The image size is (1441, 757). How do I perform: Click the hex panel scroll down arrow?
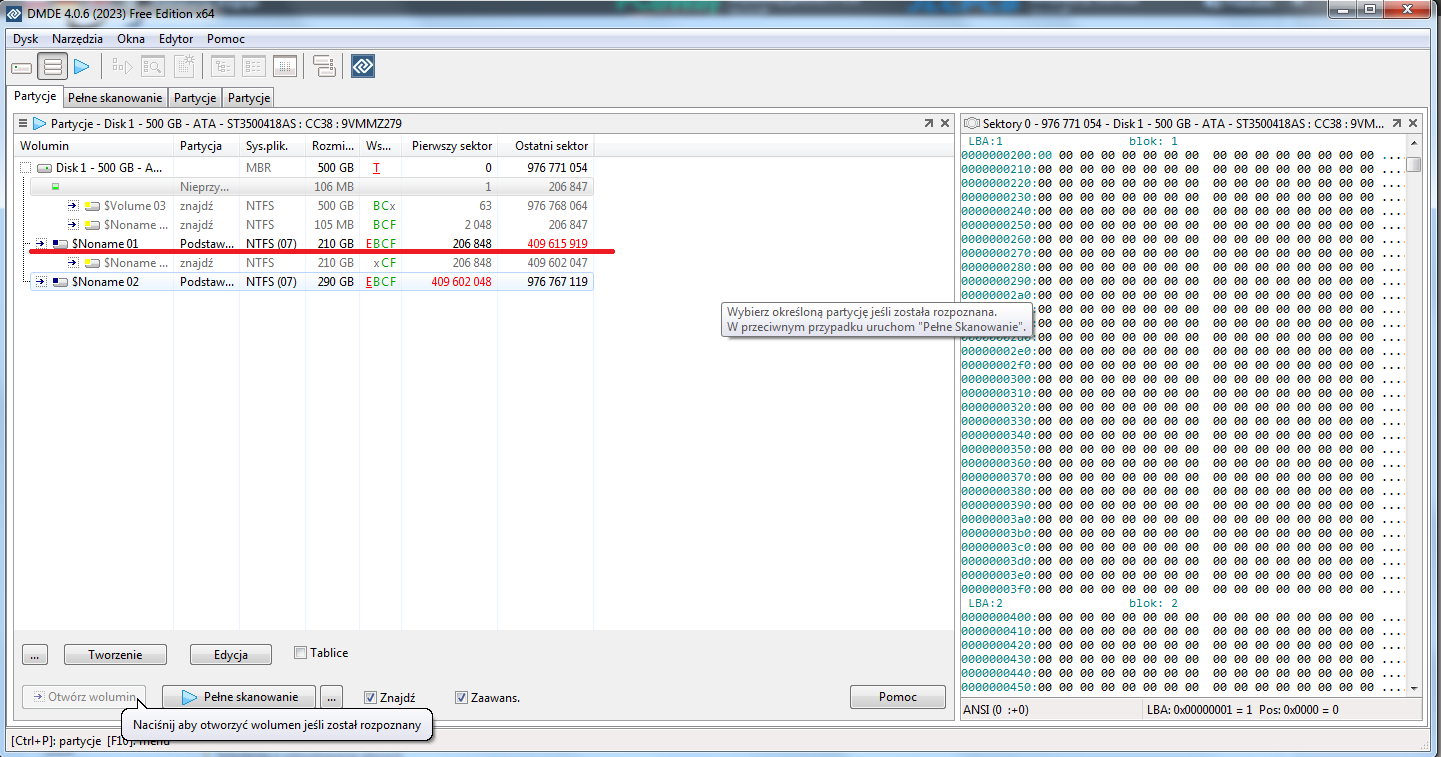(x=1413, y=688)
